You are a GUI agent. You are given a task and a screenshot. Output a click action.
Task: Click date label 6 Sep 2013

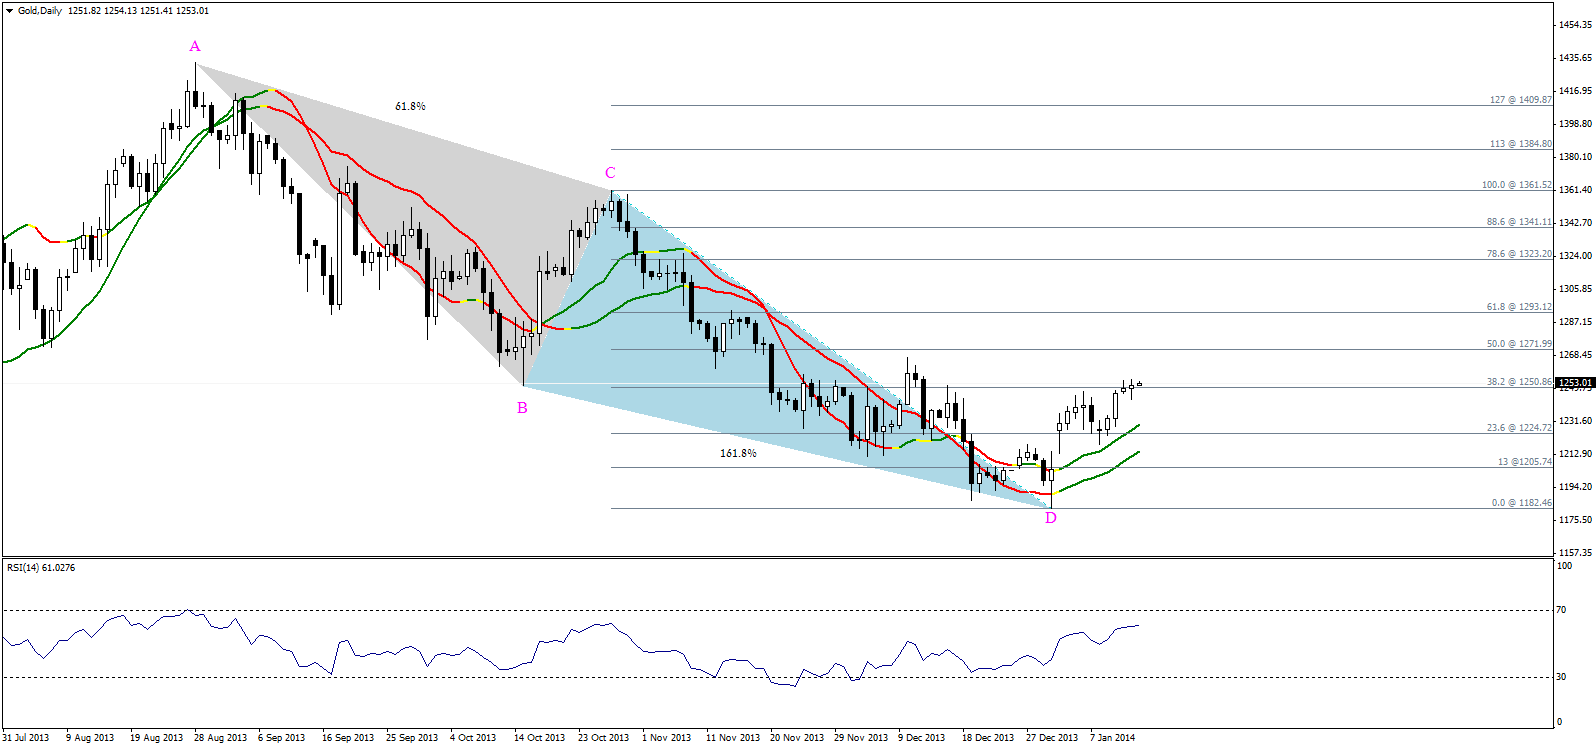[282, 738]
